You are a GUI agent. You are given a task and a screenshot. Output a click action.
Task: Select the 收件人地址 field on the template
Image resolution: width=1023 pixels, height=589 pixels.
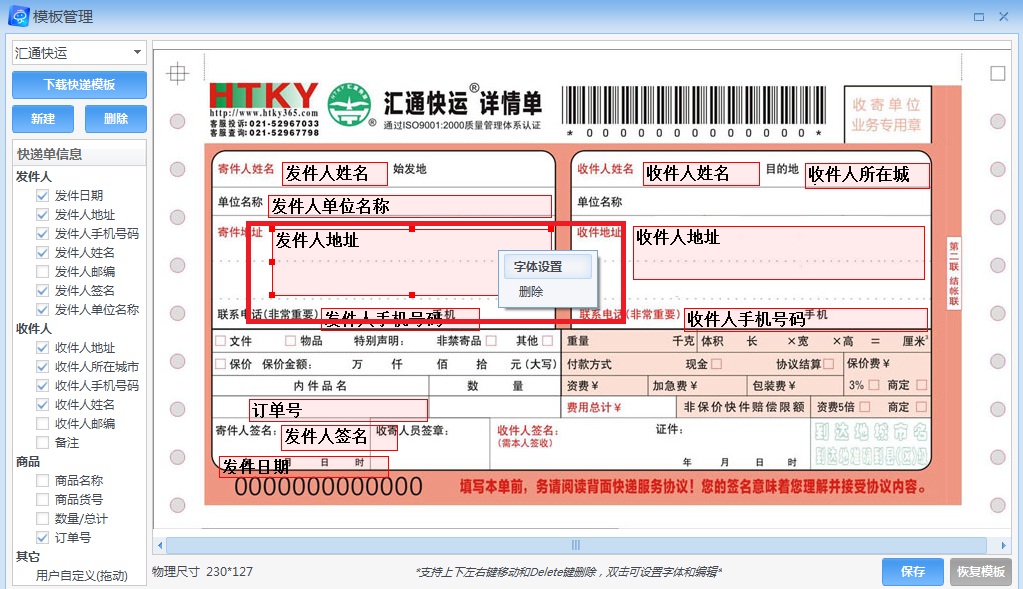[780, 252]
